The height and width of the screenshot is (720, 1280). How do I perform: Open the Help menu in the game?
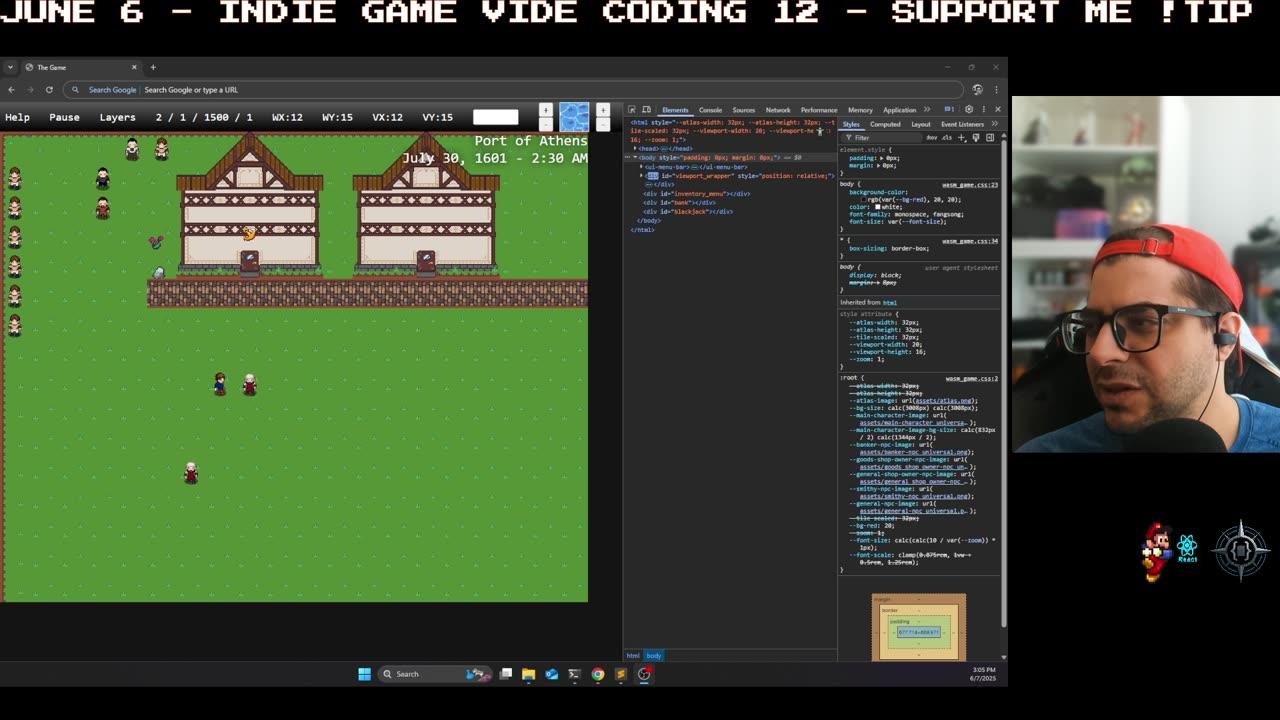tap(17, 117)
